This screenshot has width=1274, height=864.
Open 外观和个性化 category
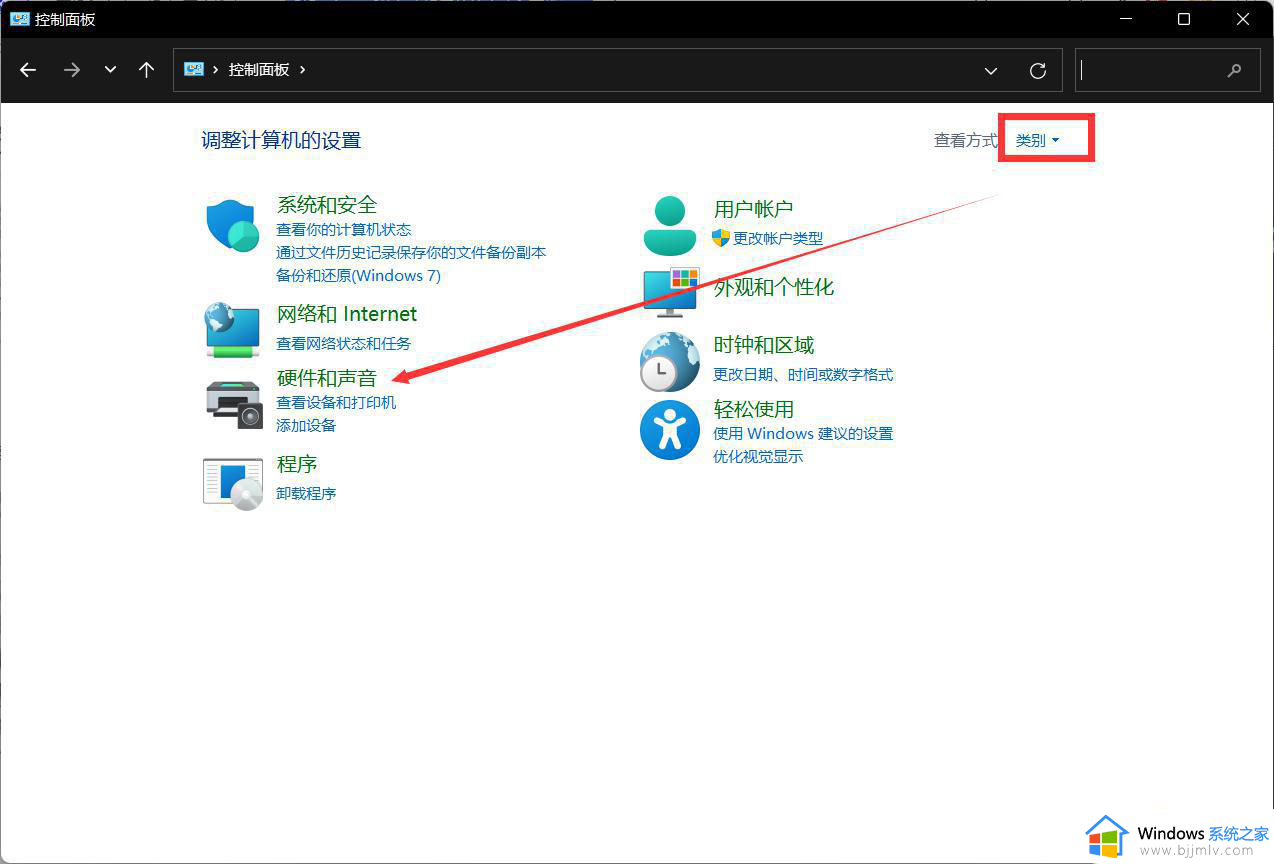pyautogui.click(x=774, y=287)
